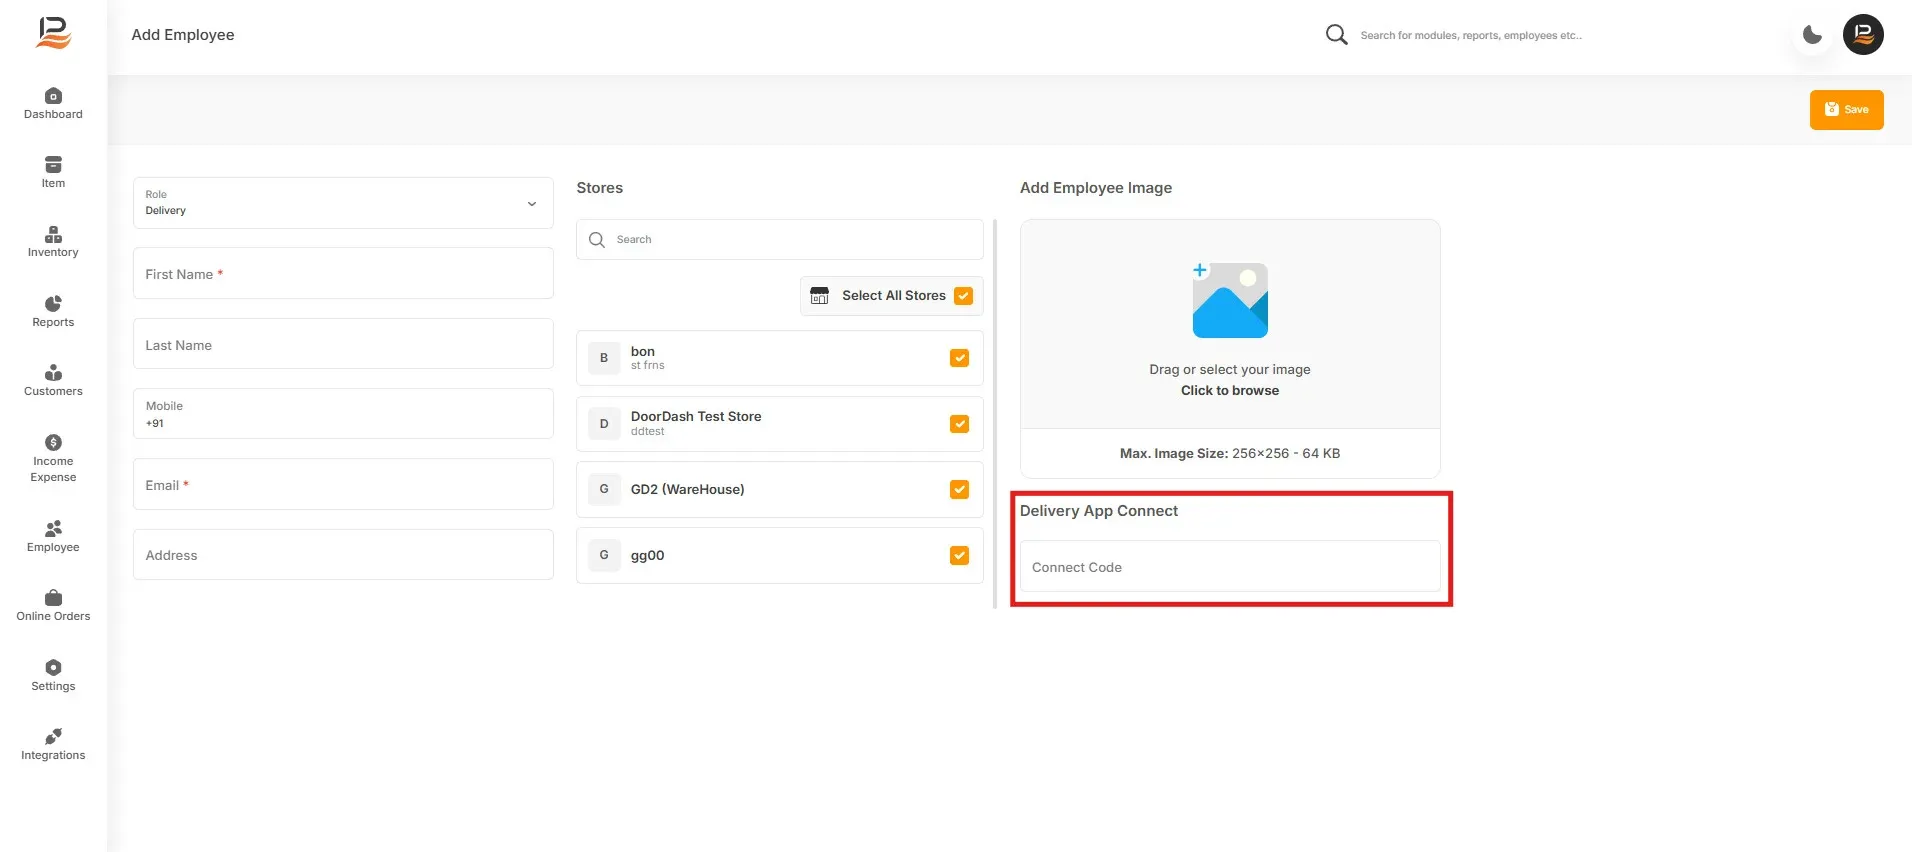Open Integrations plug icon

point(53,737)
